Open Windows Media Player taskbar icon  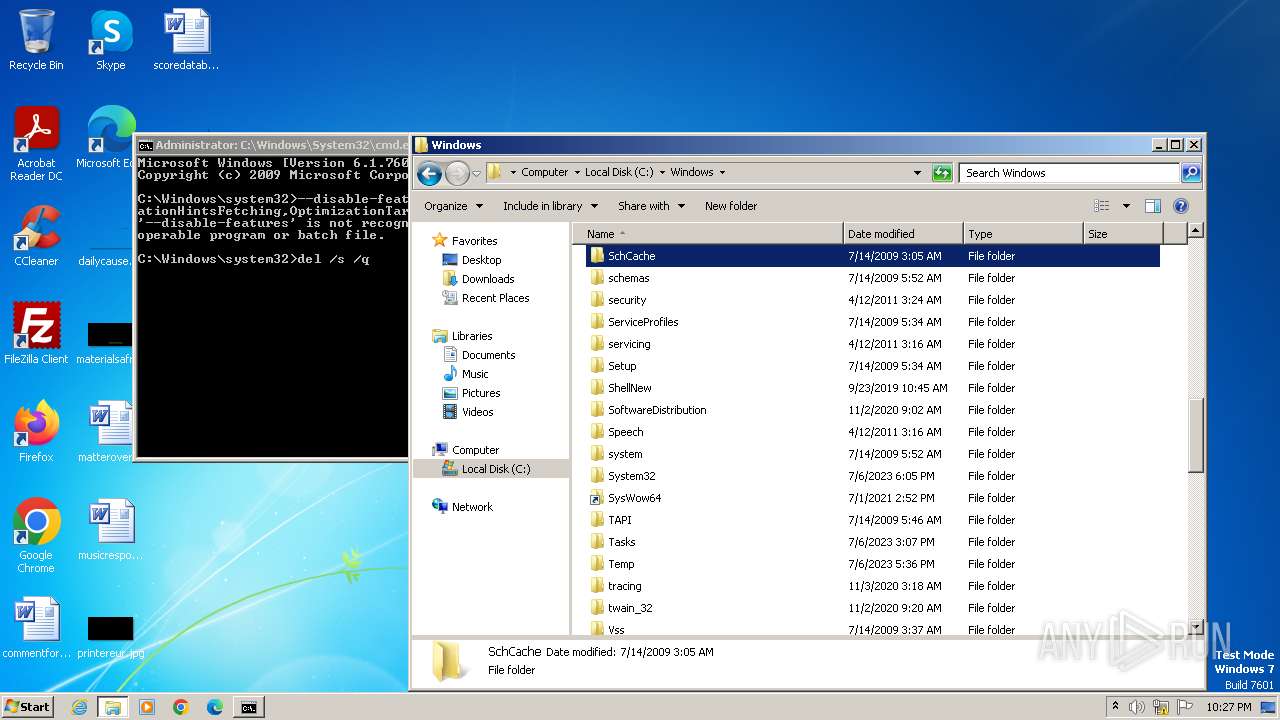point(146,707)
